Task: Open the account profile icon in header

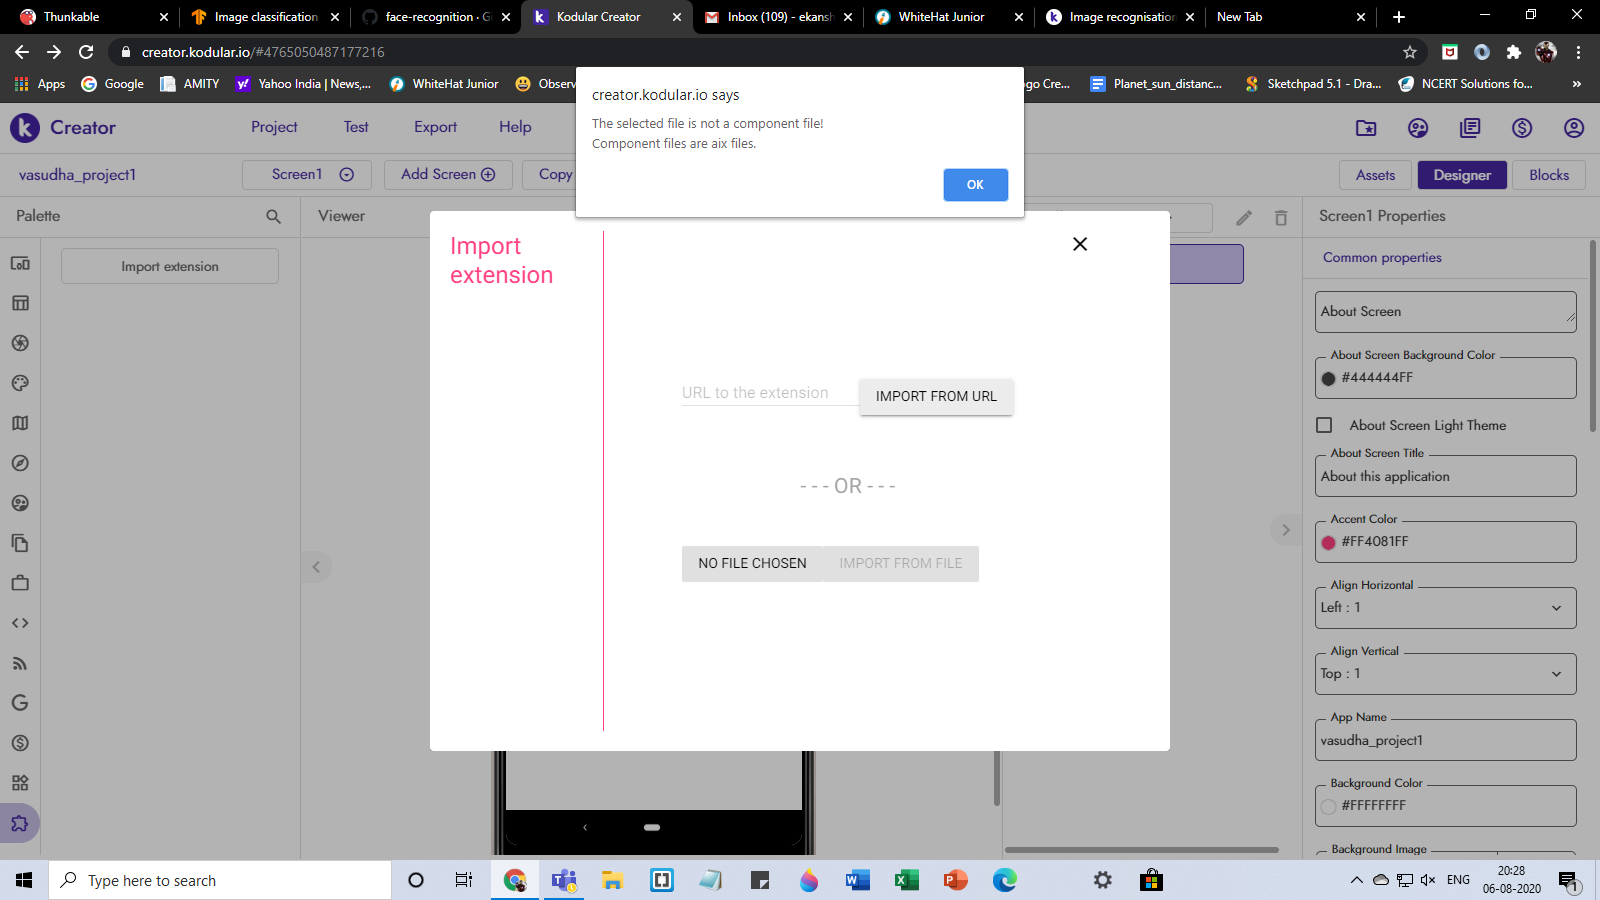Action: pyautogui.click(x=1573, y=128)
